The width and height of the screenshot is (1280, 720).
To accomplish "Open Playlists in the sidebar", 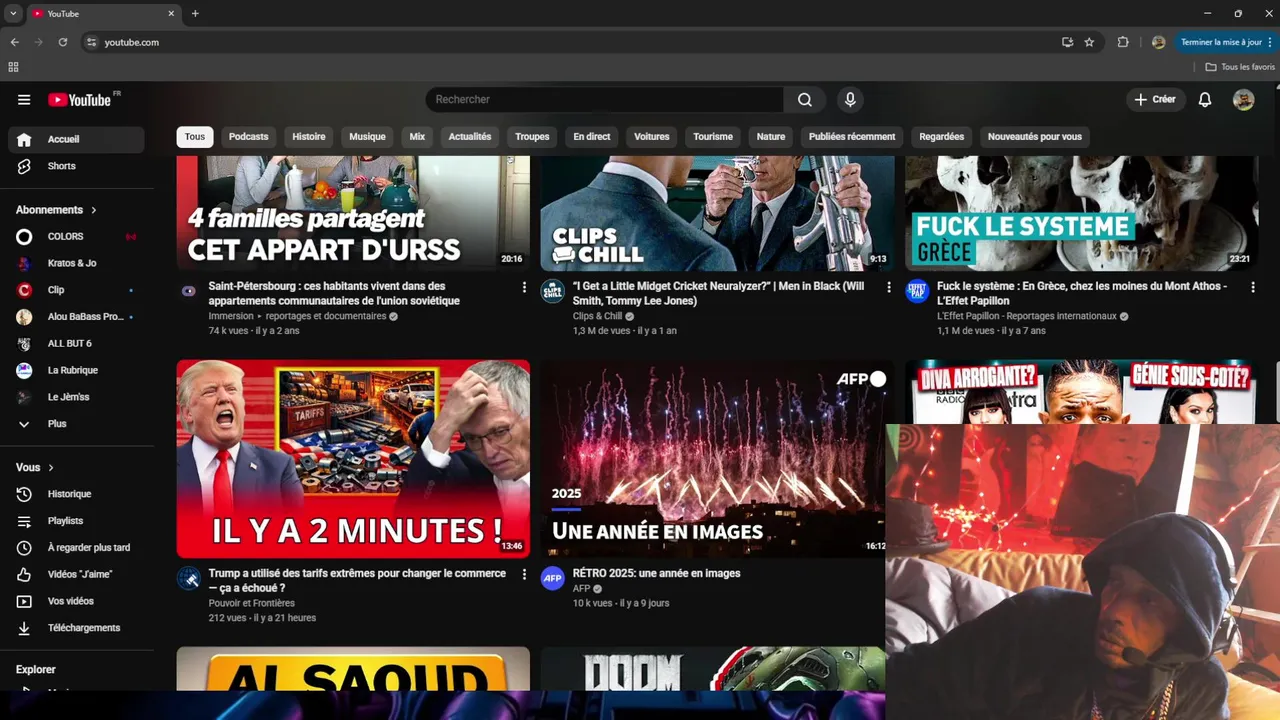I will click(x=76, y=521).
